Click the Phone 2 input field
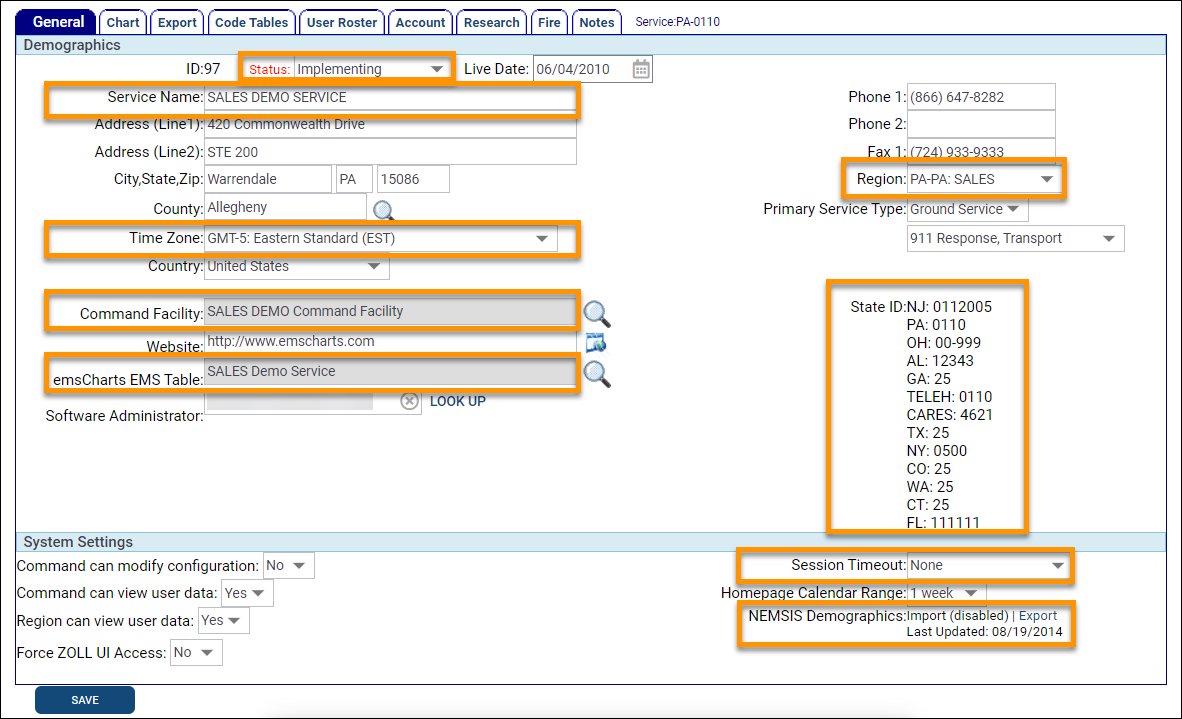 tap(980, 124)
